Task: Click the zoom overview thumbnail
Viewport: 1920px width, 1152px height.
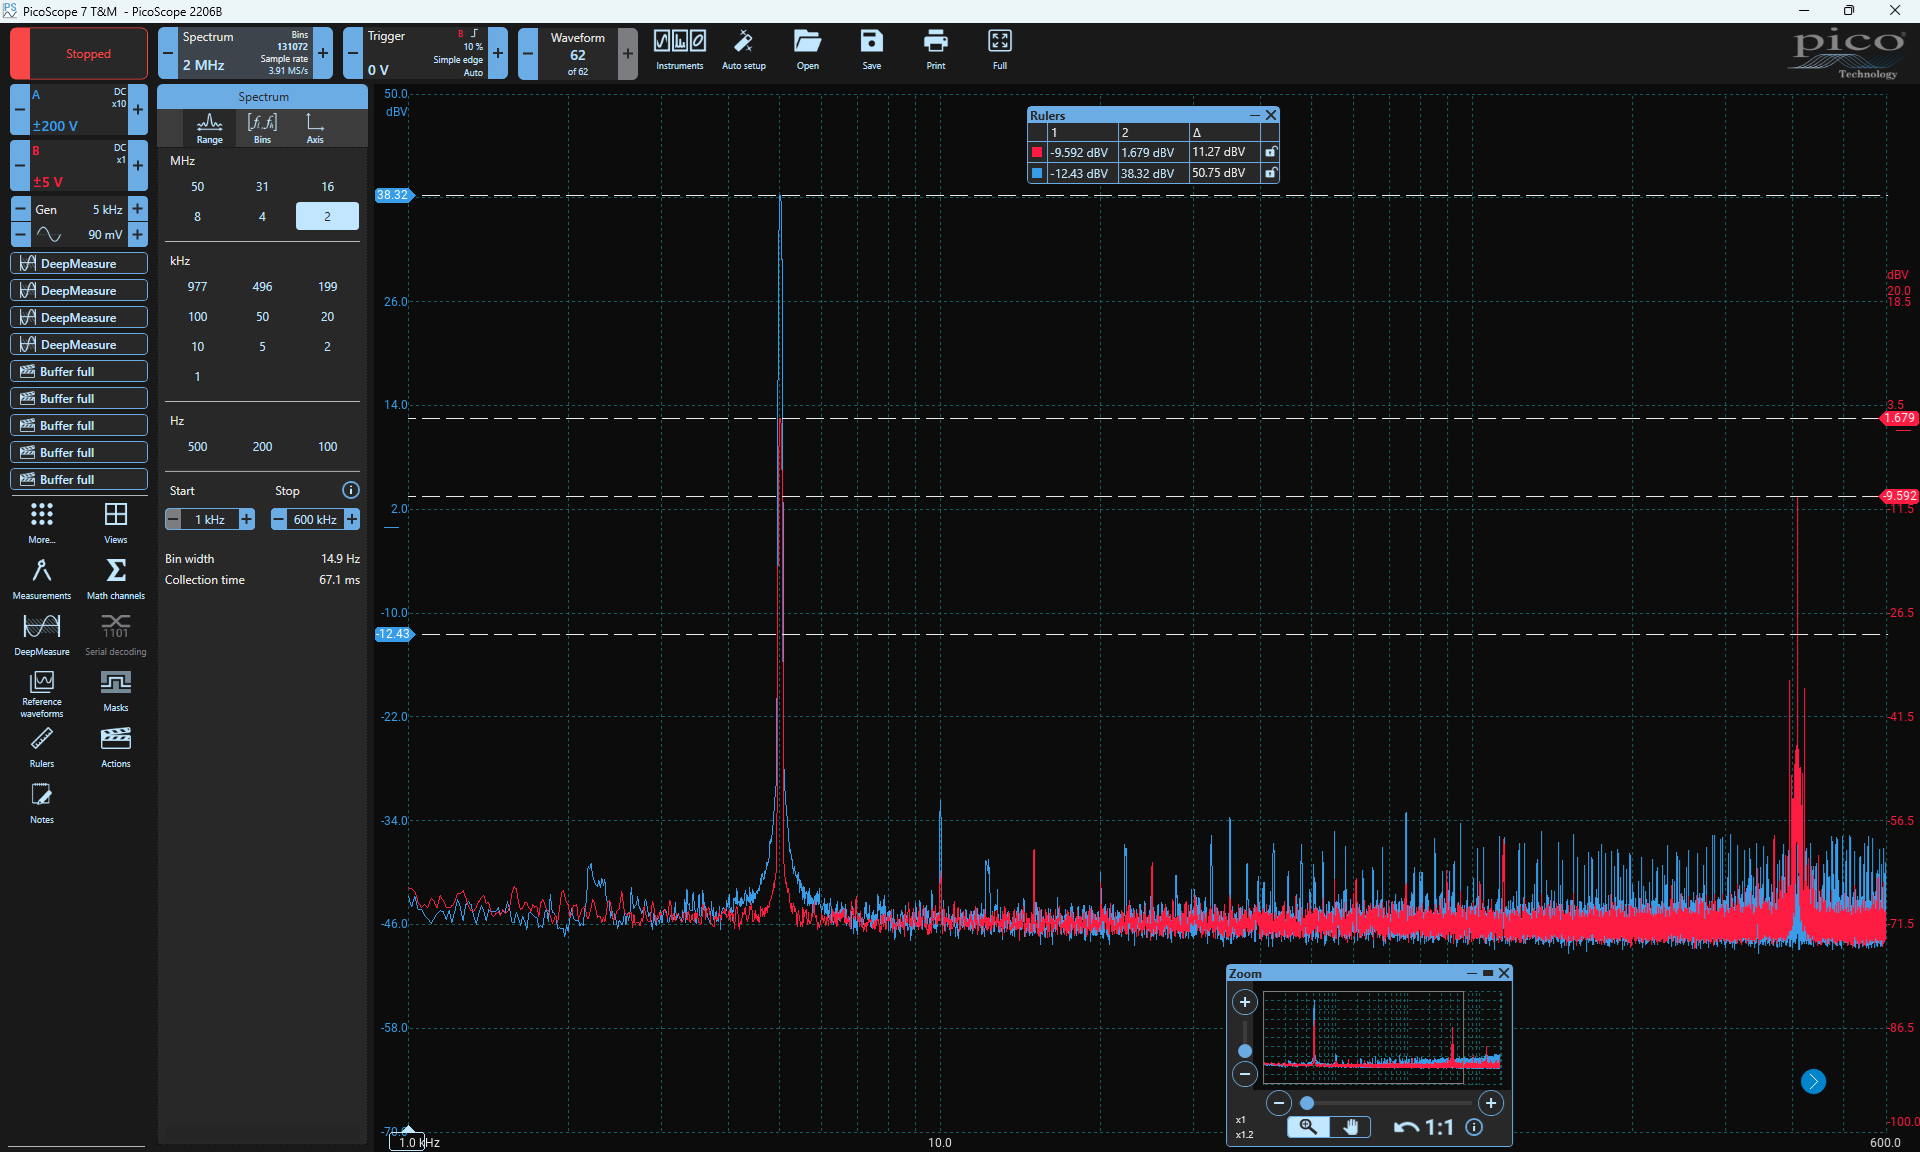Action: click(1382, 1037)
